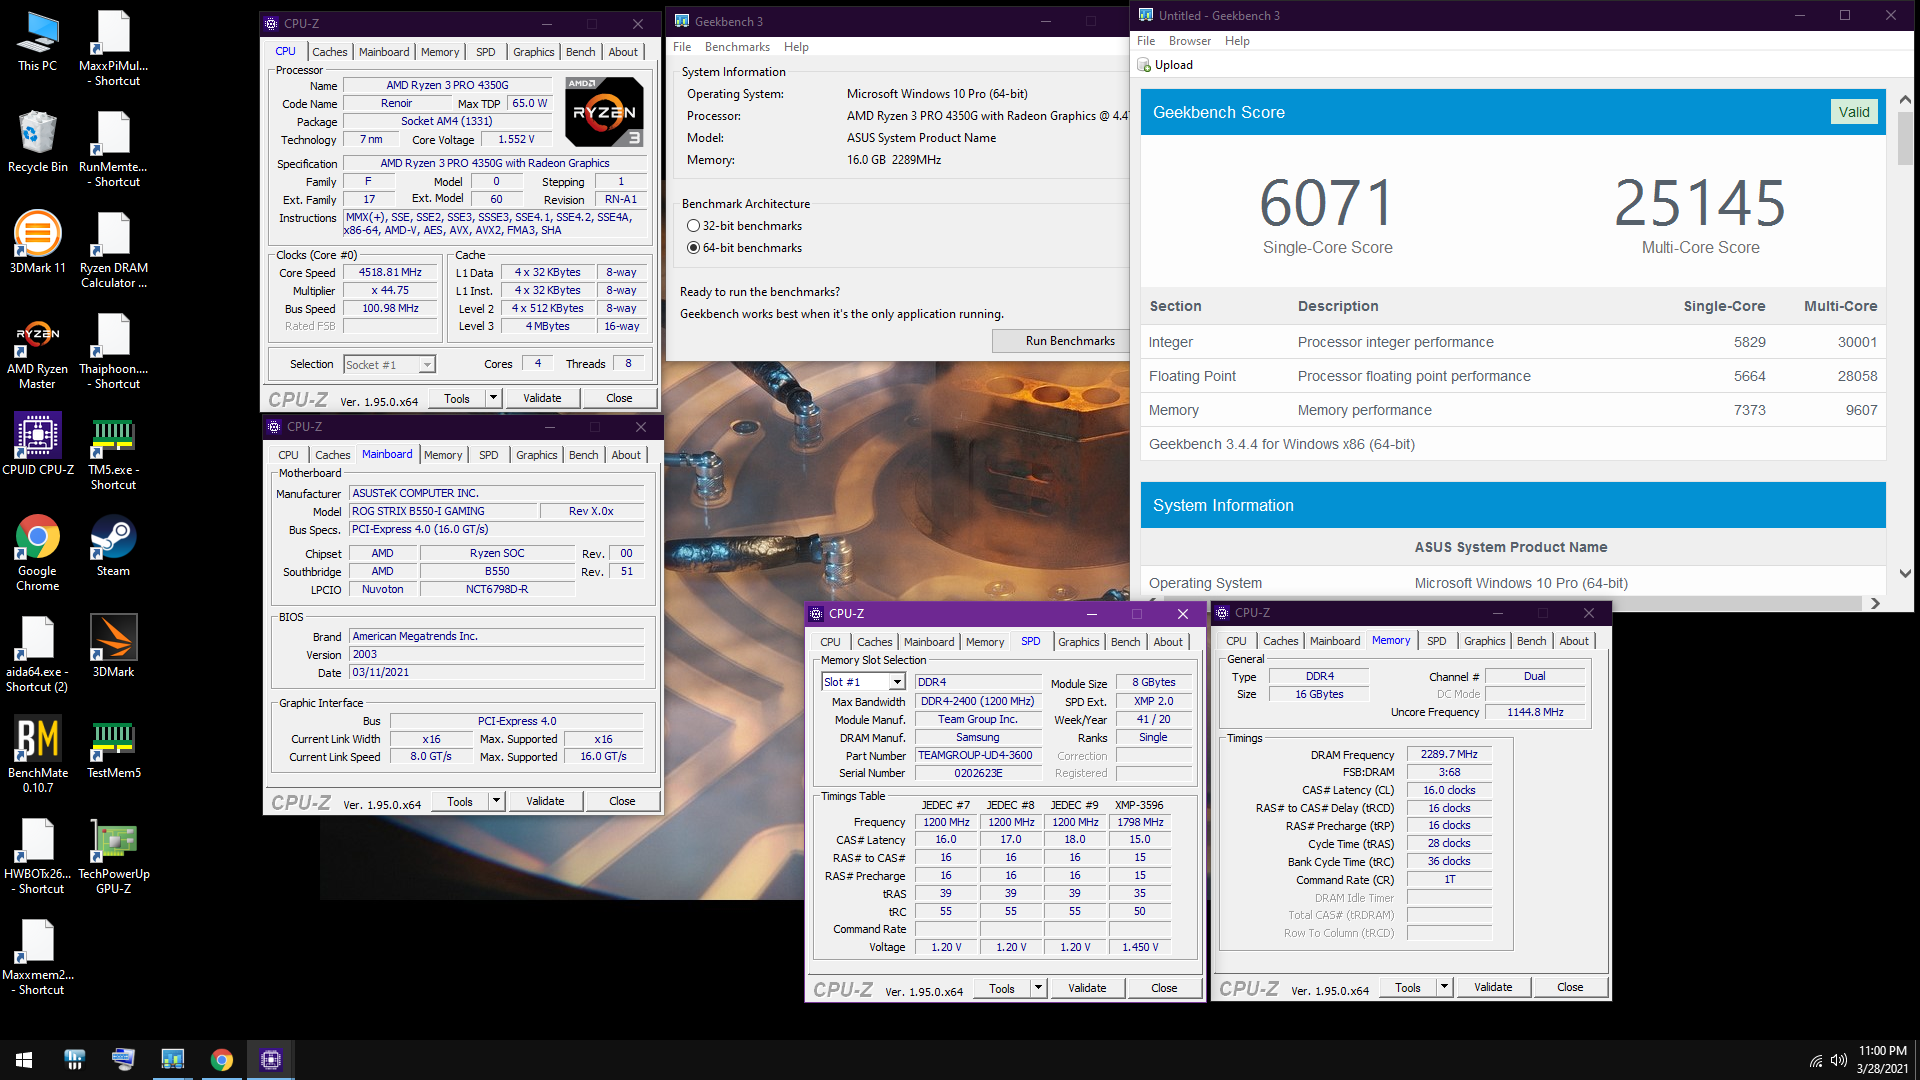The height and width of the screenshot is (1080, 1920).
Task: Click the Windows Start button
Action: click(x=24, y=1060)
